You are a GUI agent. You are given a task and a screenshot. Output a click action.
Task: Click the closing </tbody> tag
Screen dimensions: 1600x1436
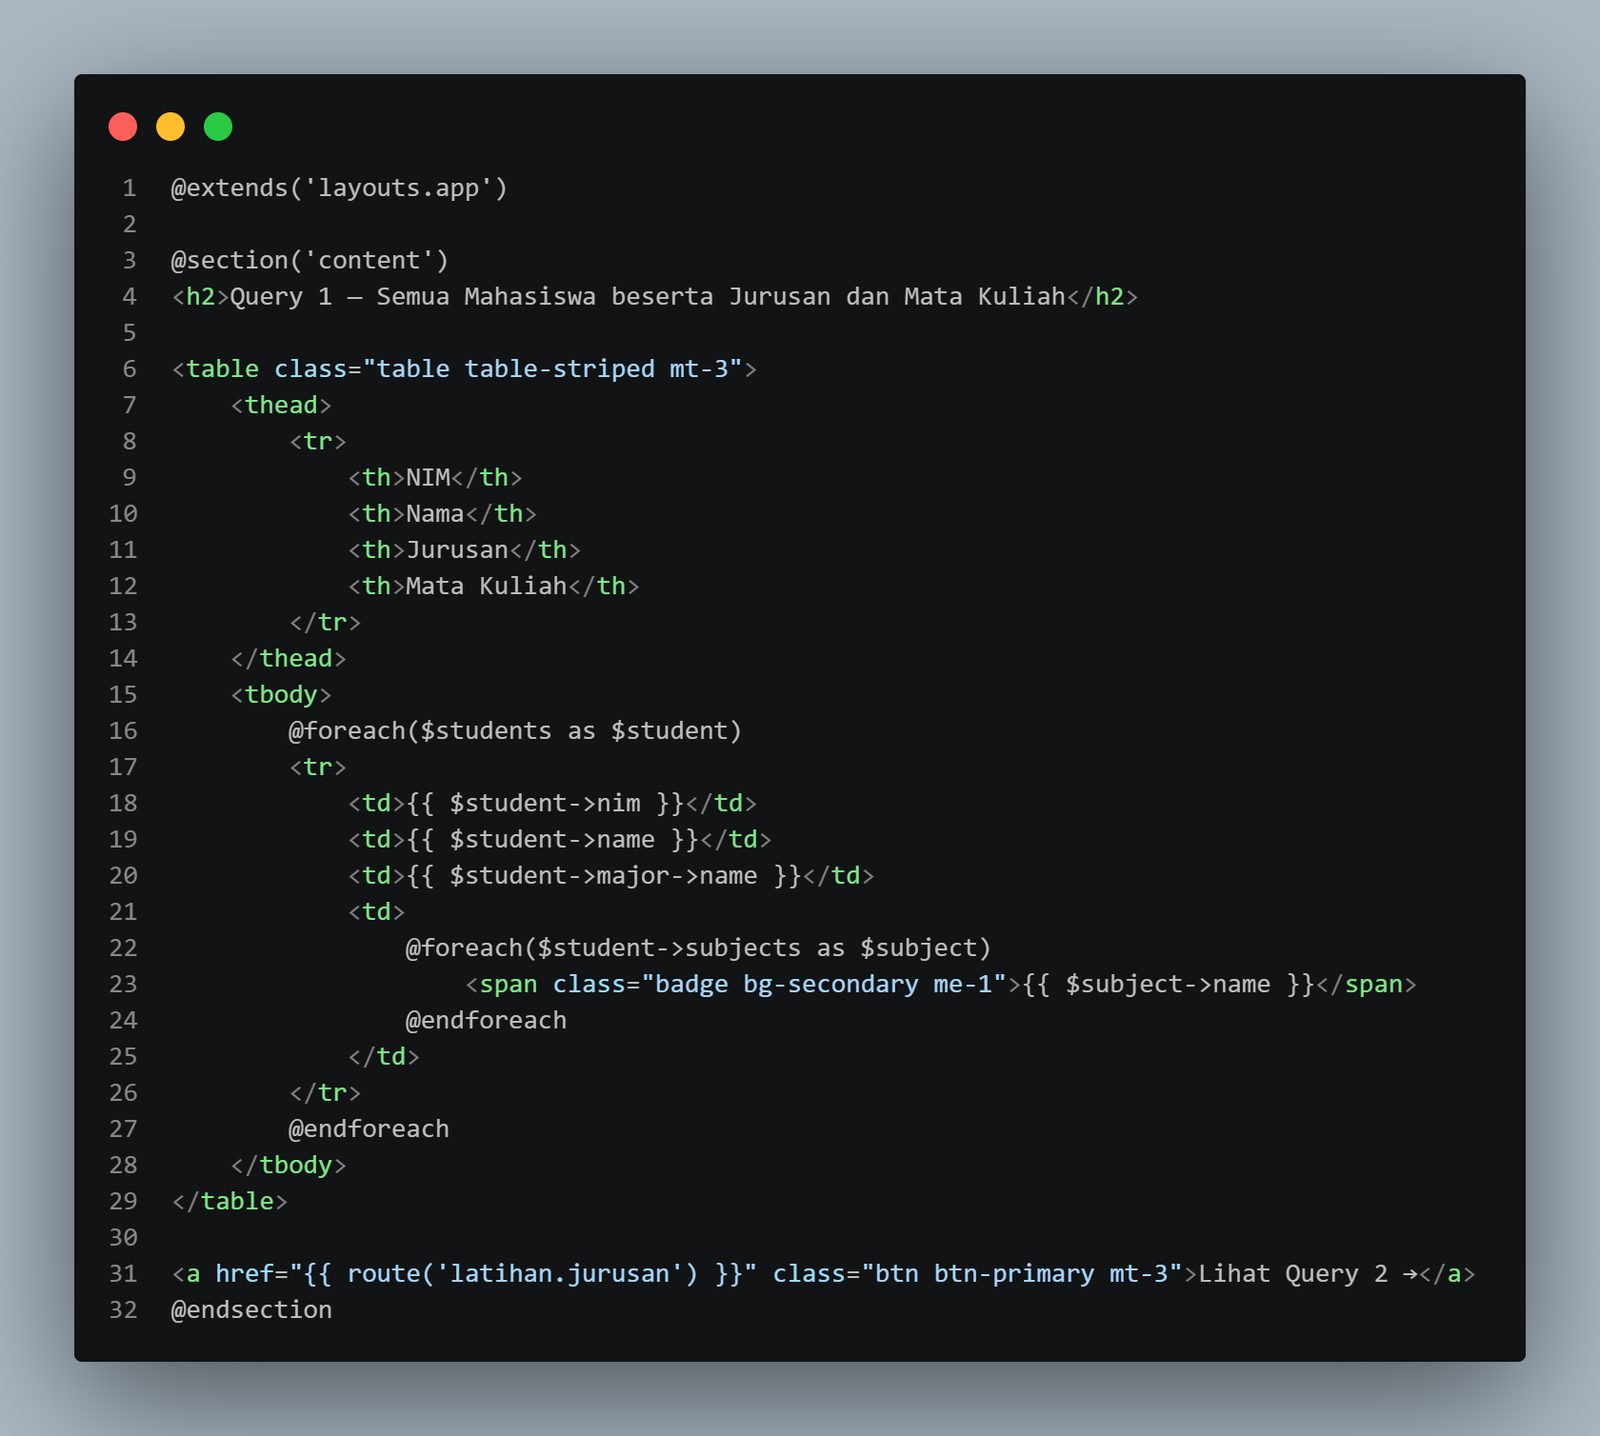point(288,1165)
